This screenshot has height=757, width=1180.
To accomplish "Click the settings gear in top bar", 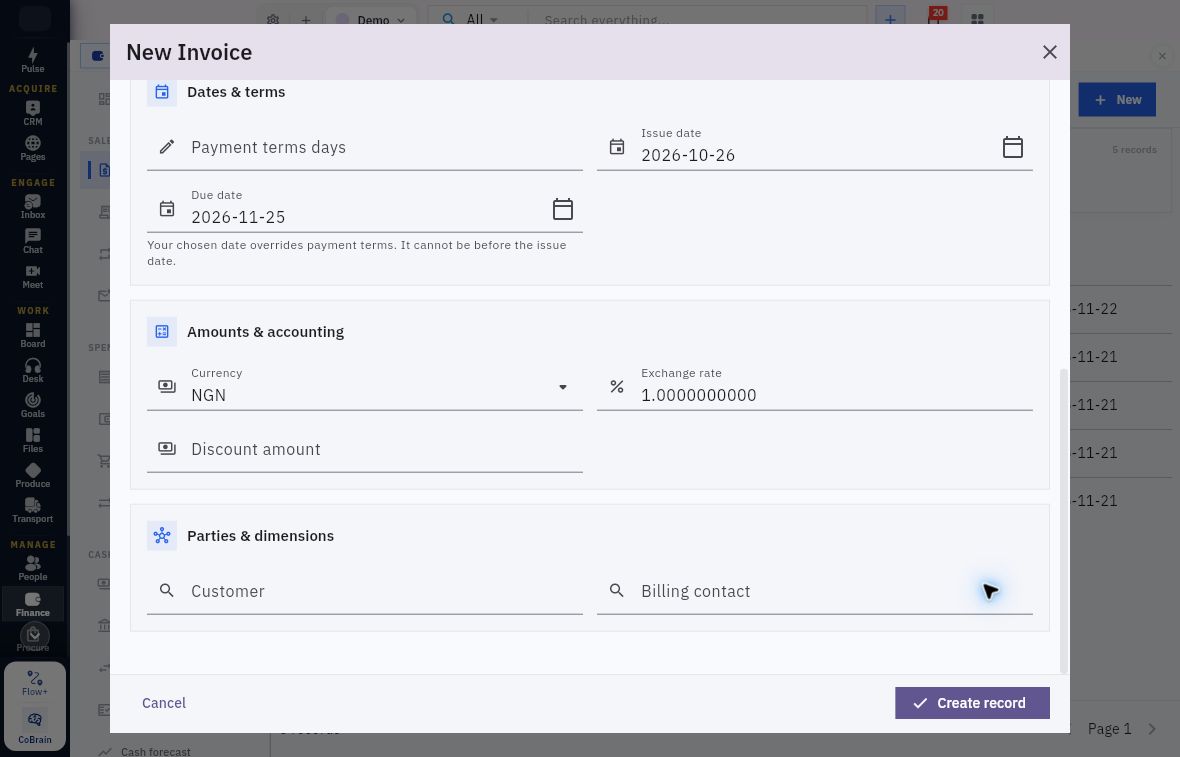I will [272, 20].
